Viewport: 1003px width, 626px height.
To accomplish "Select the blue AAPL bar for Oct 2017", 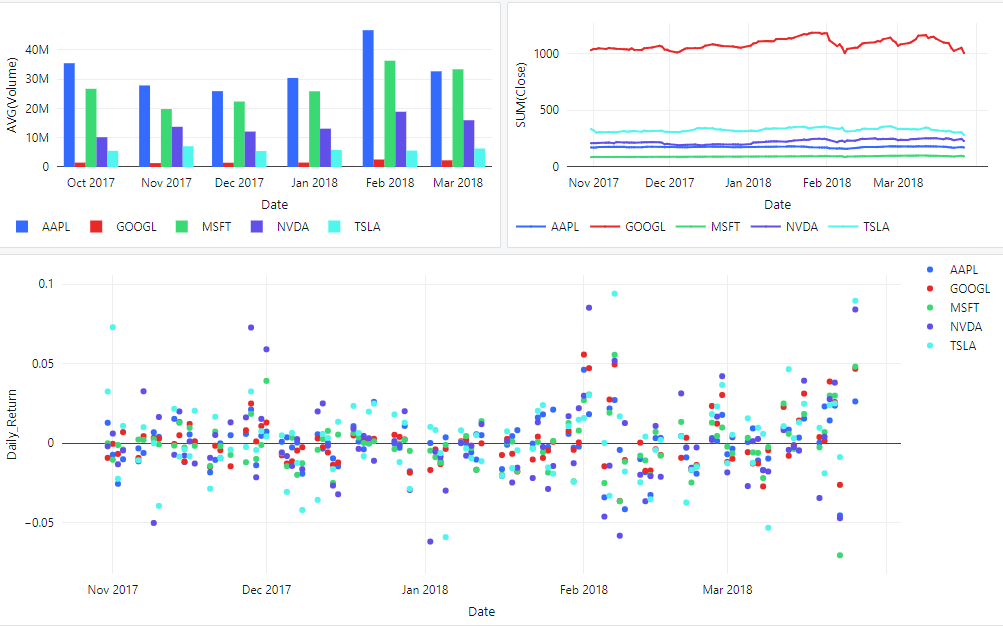I will [69, 115].
